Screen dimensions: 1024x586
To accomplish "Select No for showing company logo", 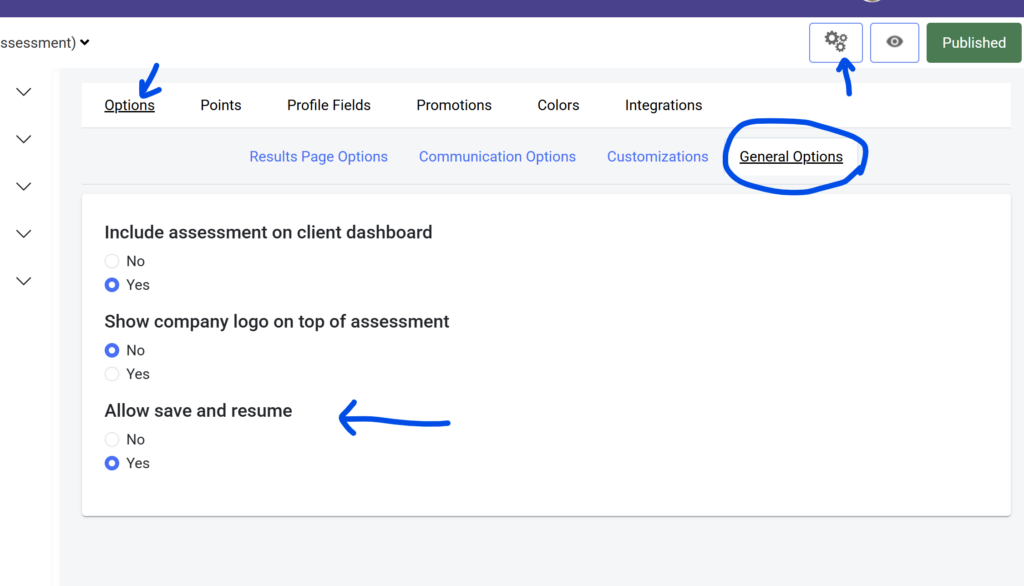I will tap(112, 350).
